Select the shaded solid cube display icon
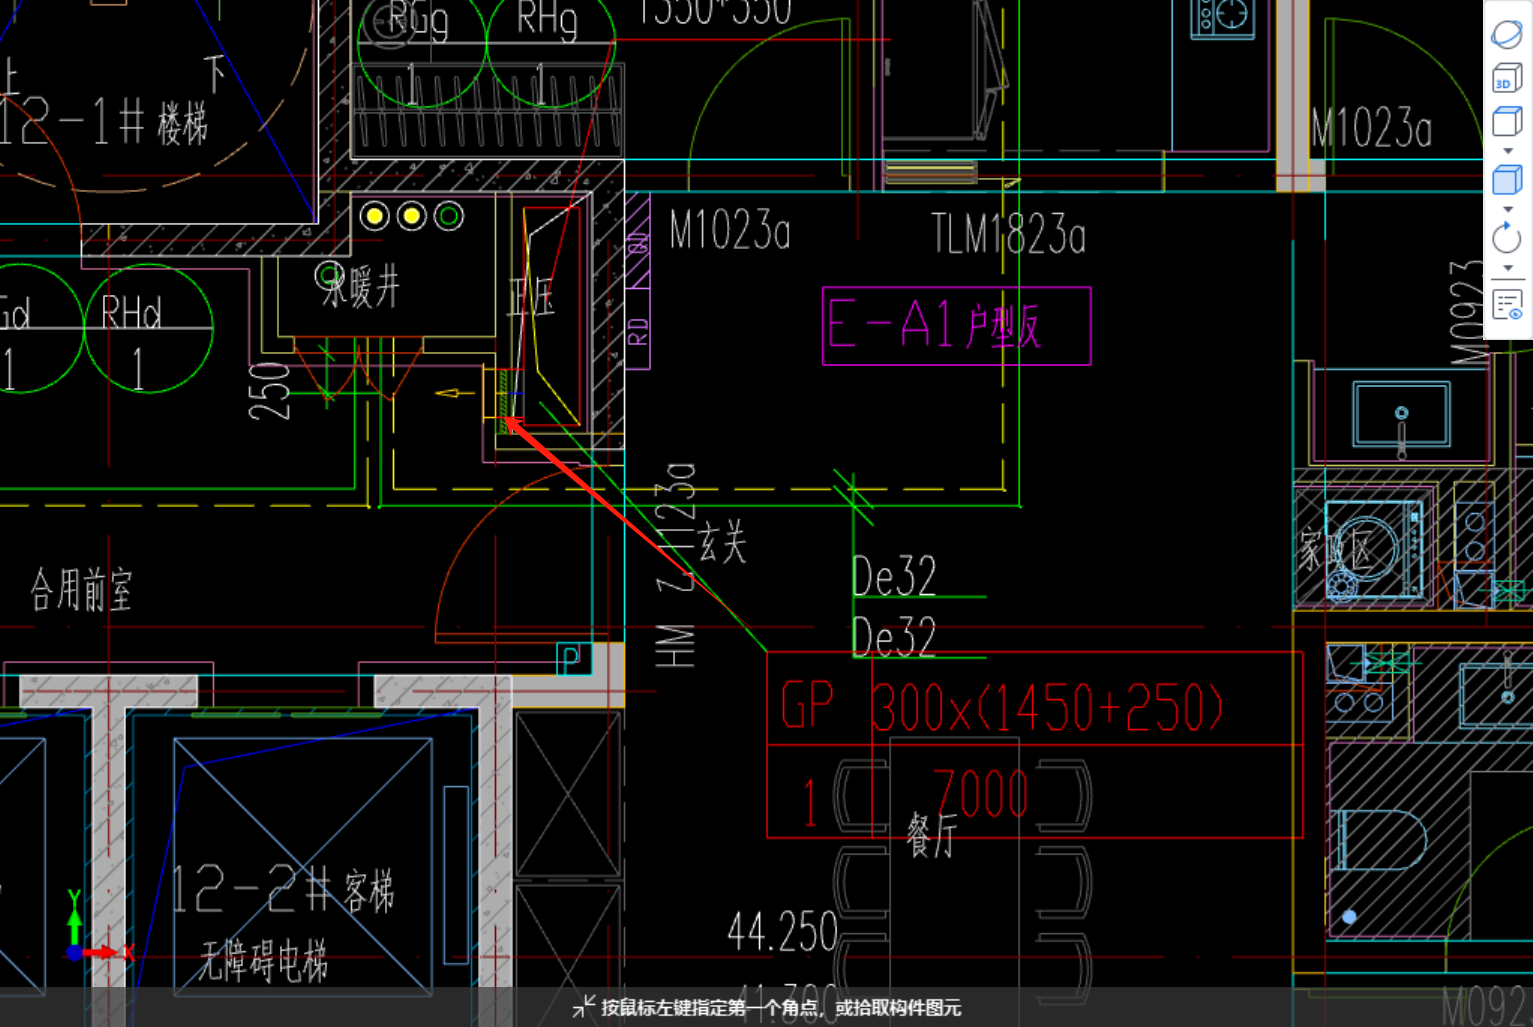1533x1027 pixels. [1507, 180]
